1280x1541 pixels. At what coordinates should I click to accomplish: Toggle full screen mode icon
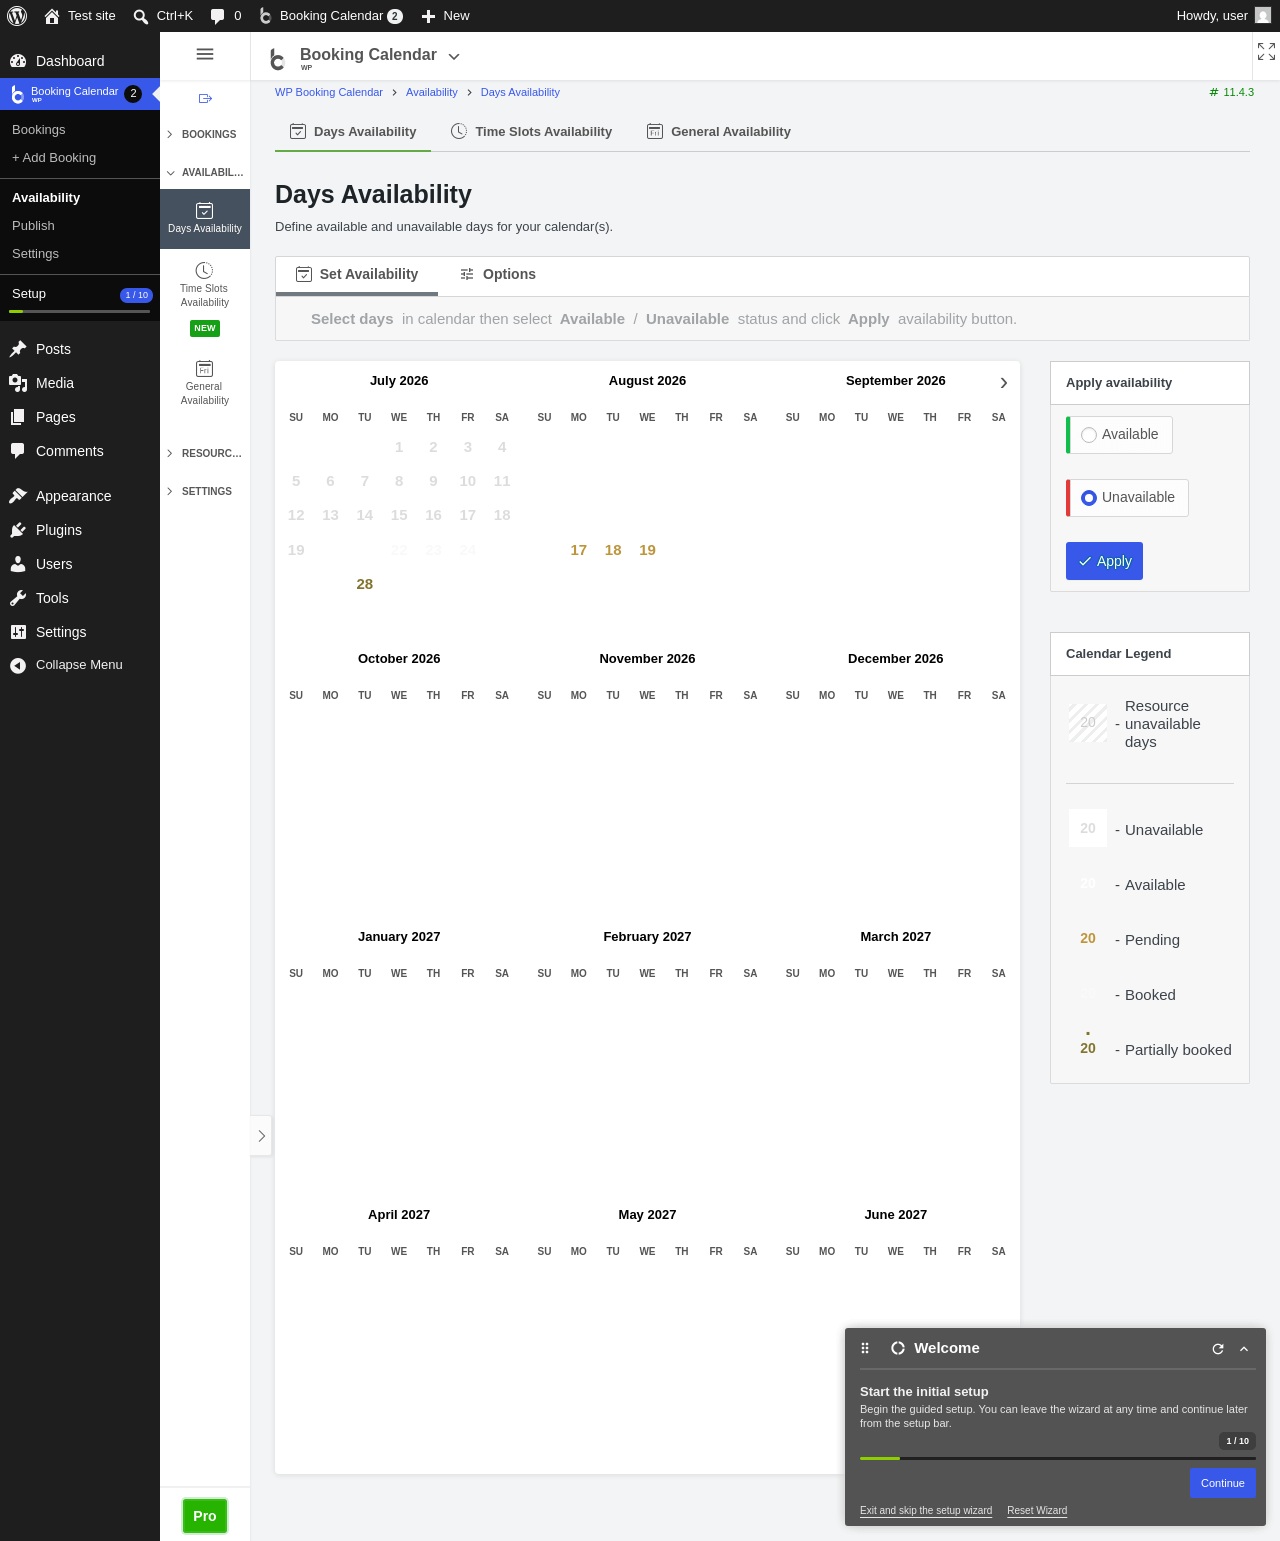1266,52
